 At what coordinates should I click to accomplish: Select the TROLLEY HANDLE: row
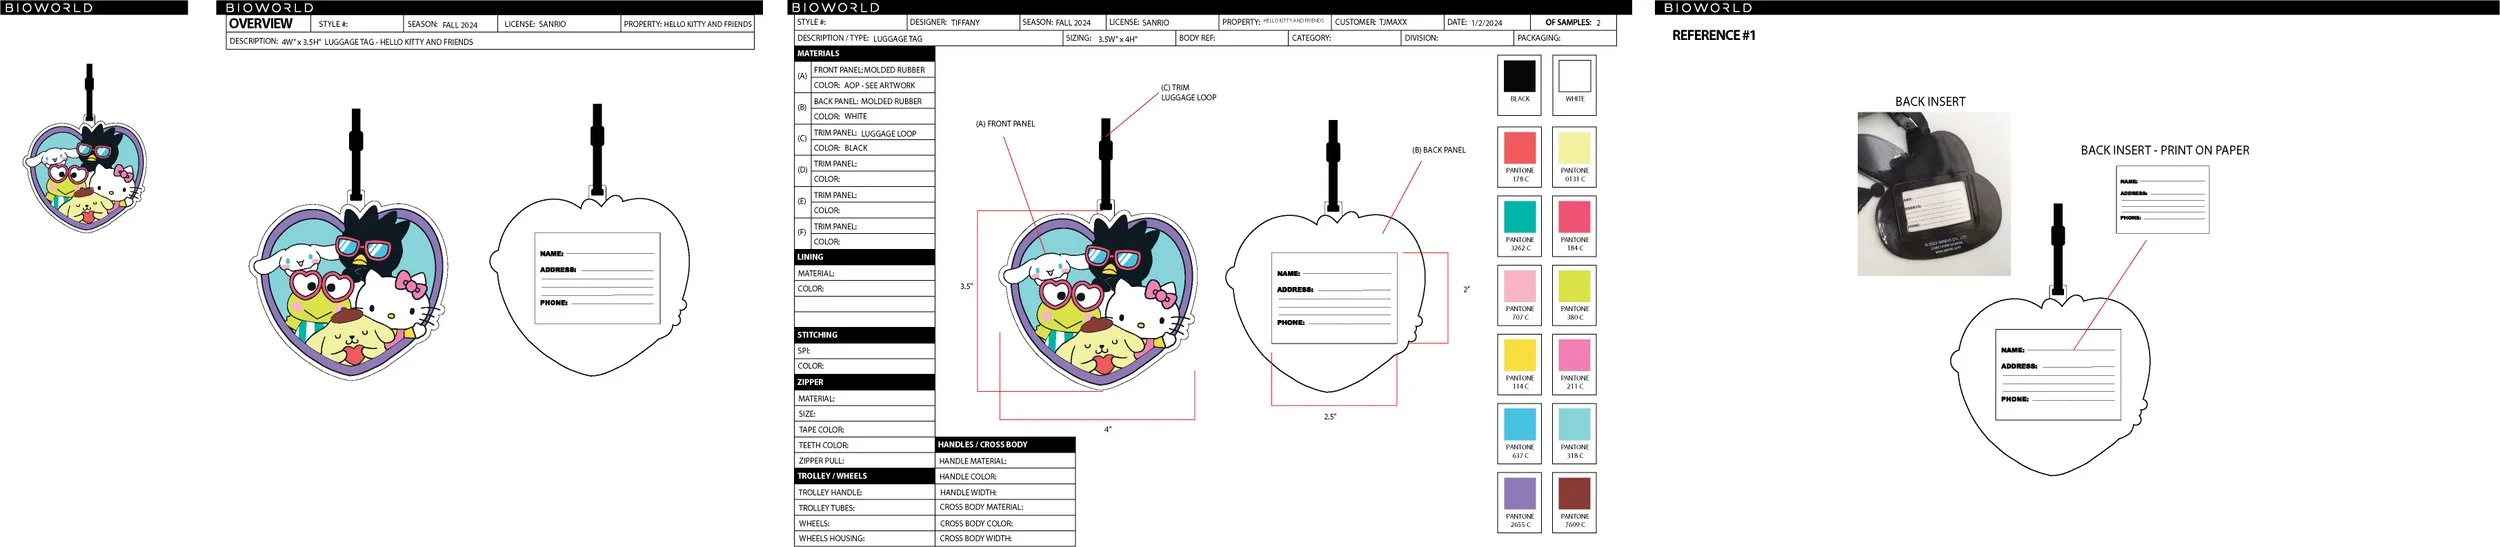point(865,492)
